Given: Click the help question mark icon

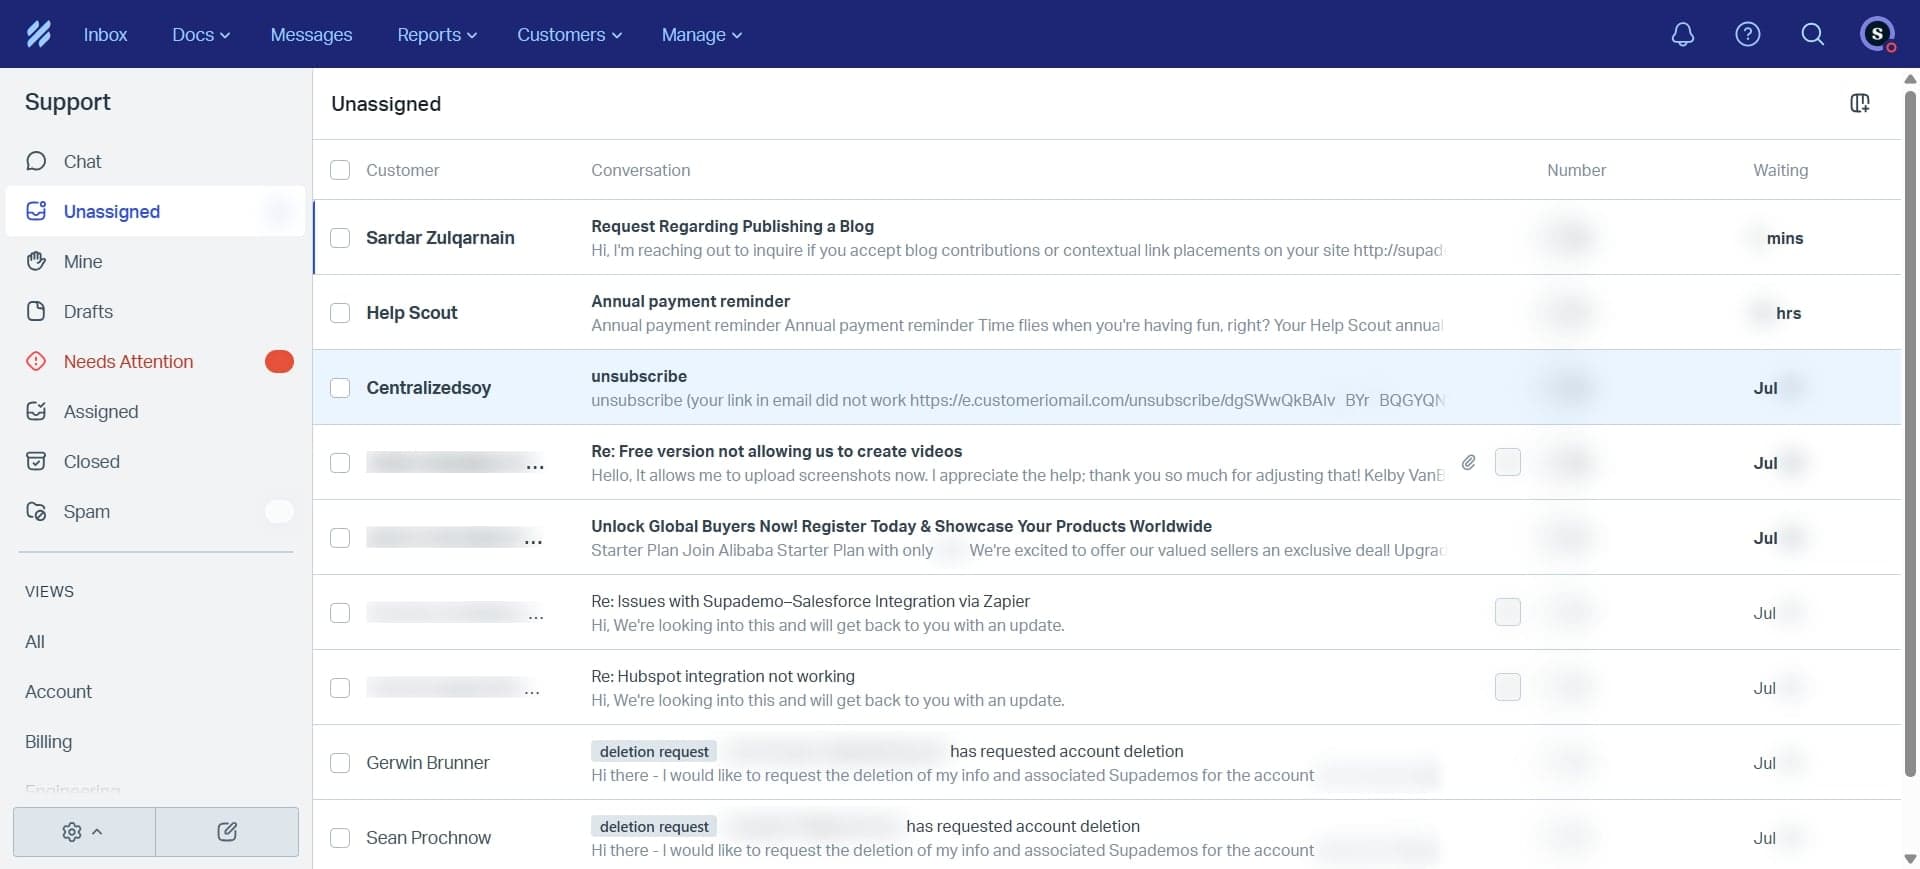Looking at the screenshot, I should tap(1747, 35).
